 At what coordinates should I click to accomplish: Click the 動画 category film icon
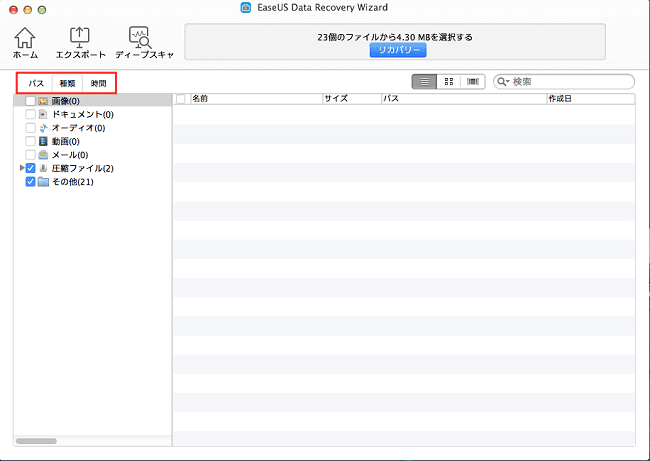tap(43, 141)
